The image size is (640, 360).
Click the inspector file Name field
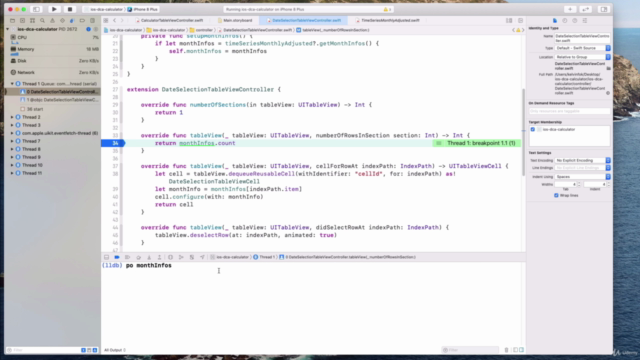tap(582, 38)
